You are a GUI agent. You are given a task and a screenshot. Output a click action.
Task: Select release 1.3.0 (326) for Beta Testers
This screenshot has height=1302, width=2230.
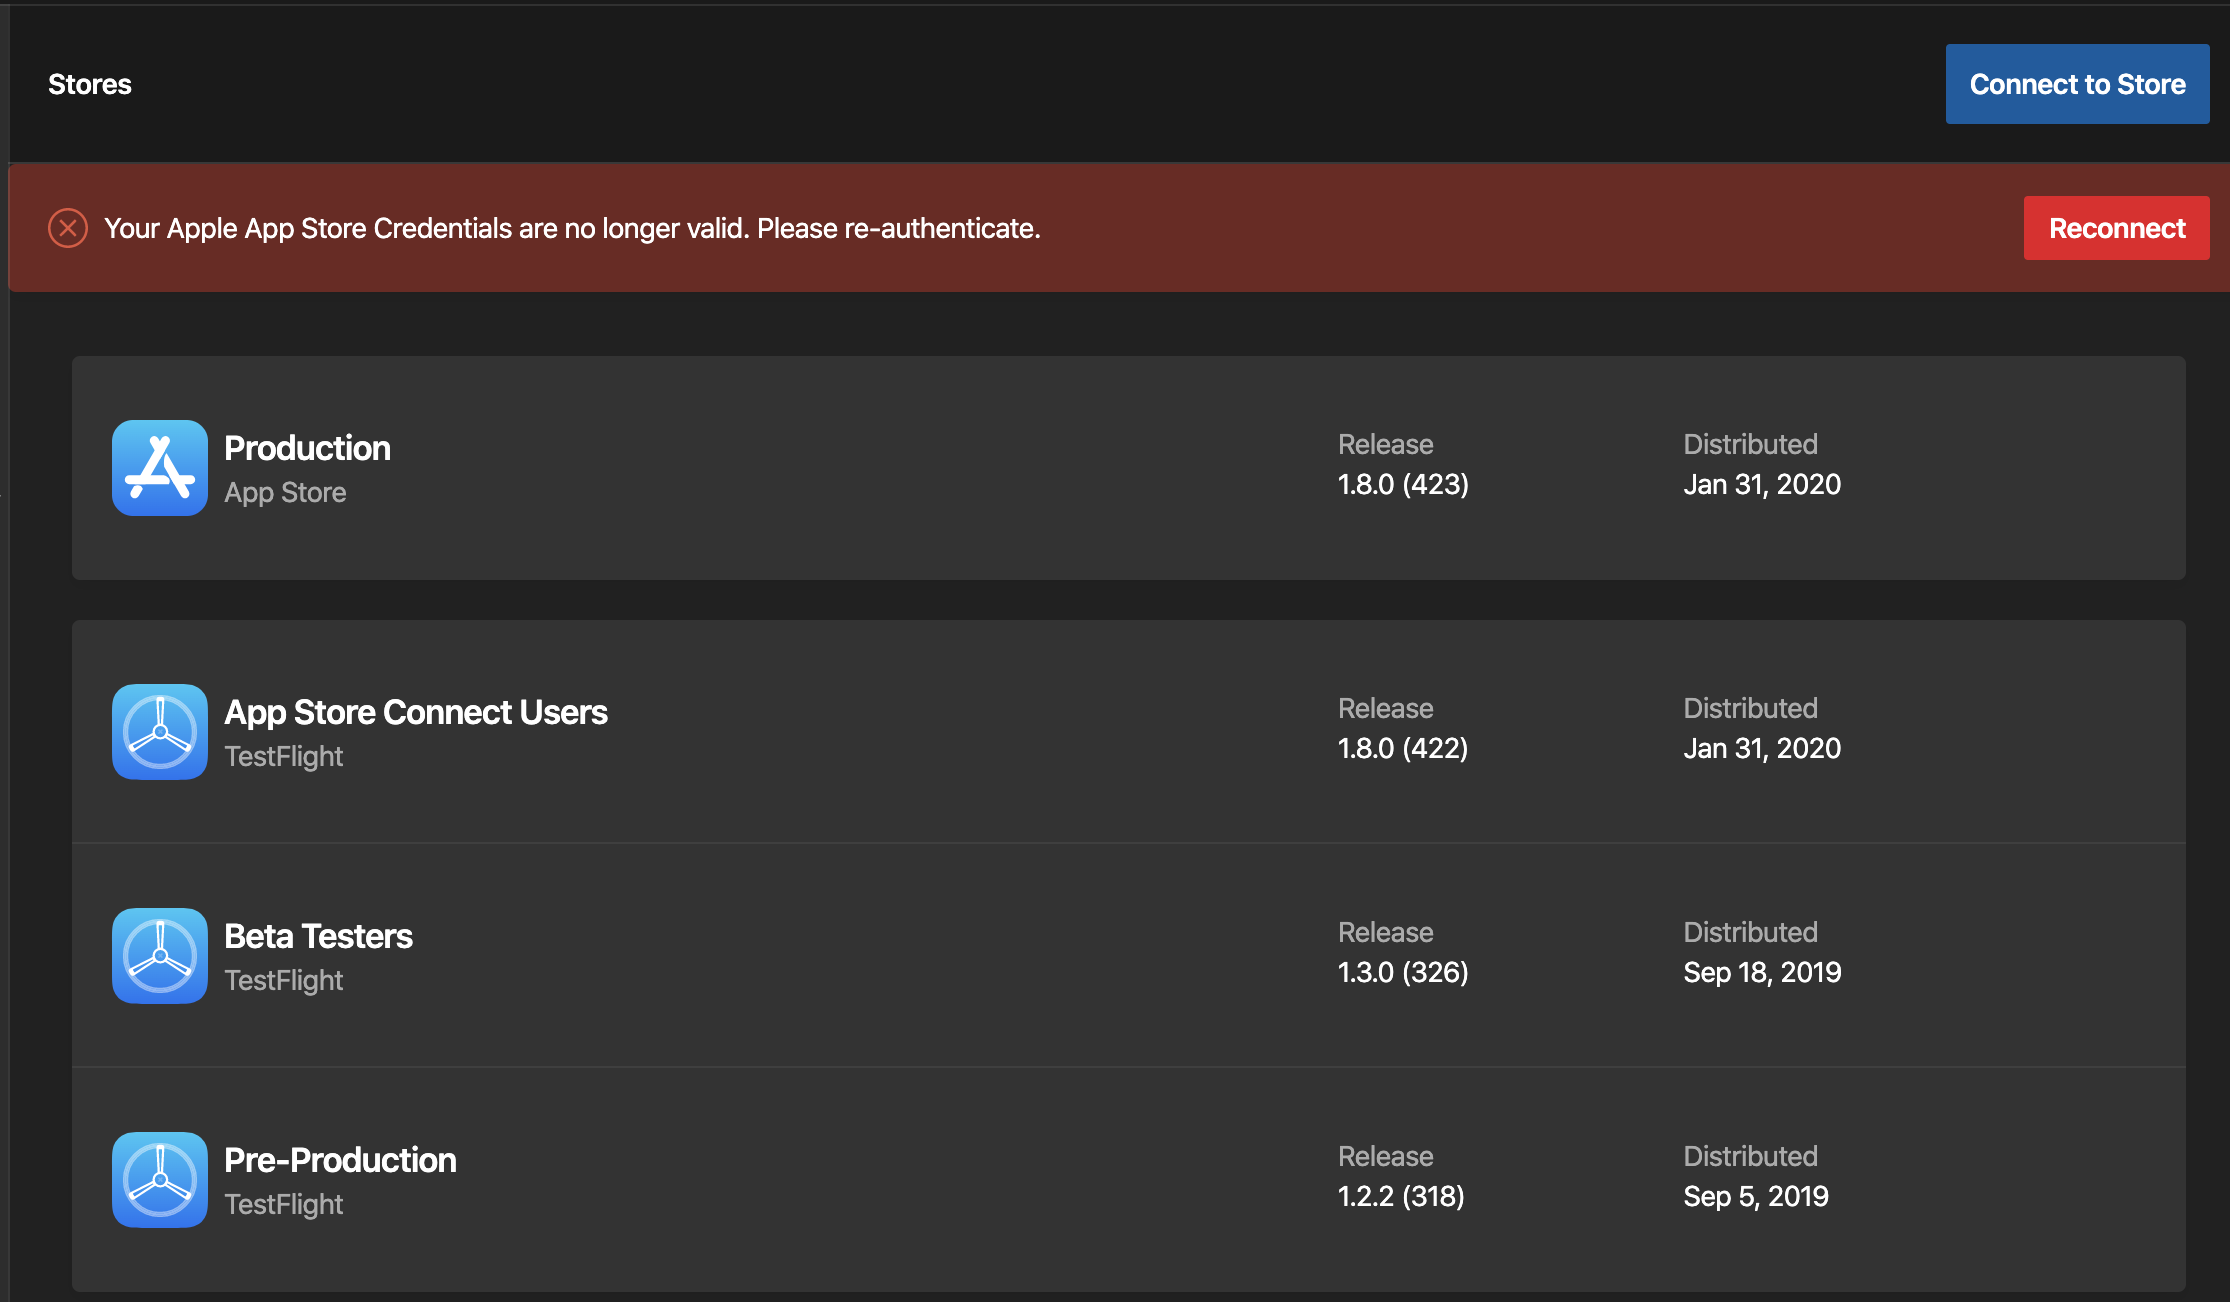(1403, 972)
